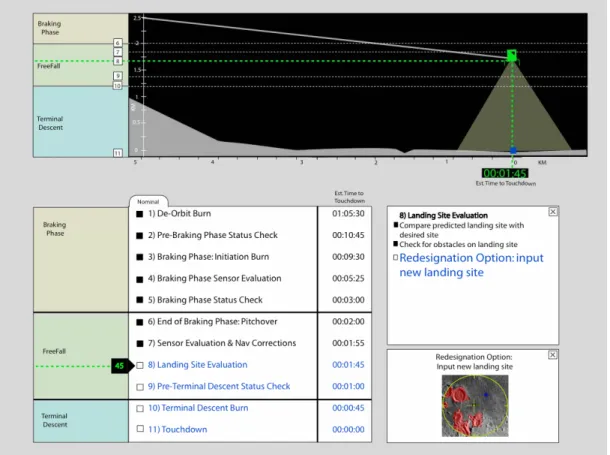This screenshot has height=455, width=610.
Task: Click the 00:00:00 touchdown time value
Action: [348, 429]
